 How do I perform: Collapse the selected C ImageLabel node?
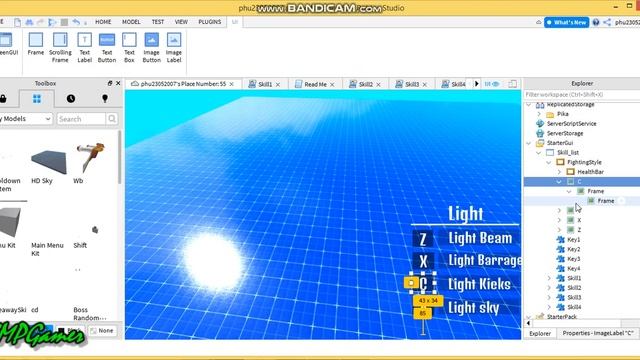point(559,182)
